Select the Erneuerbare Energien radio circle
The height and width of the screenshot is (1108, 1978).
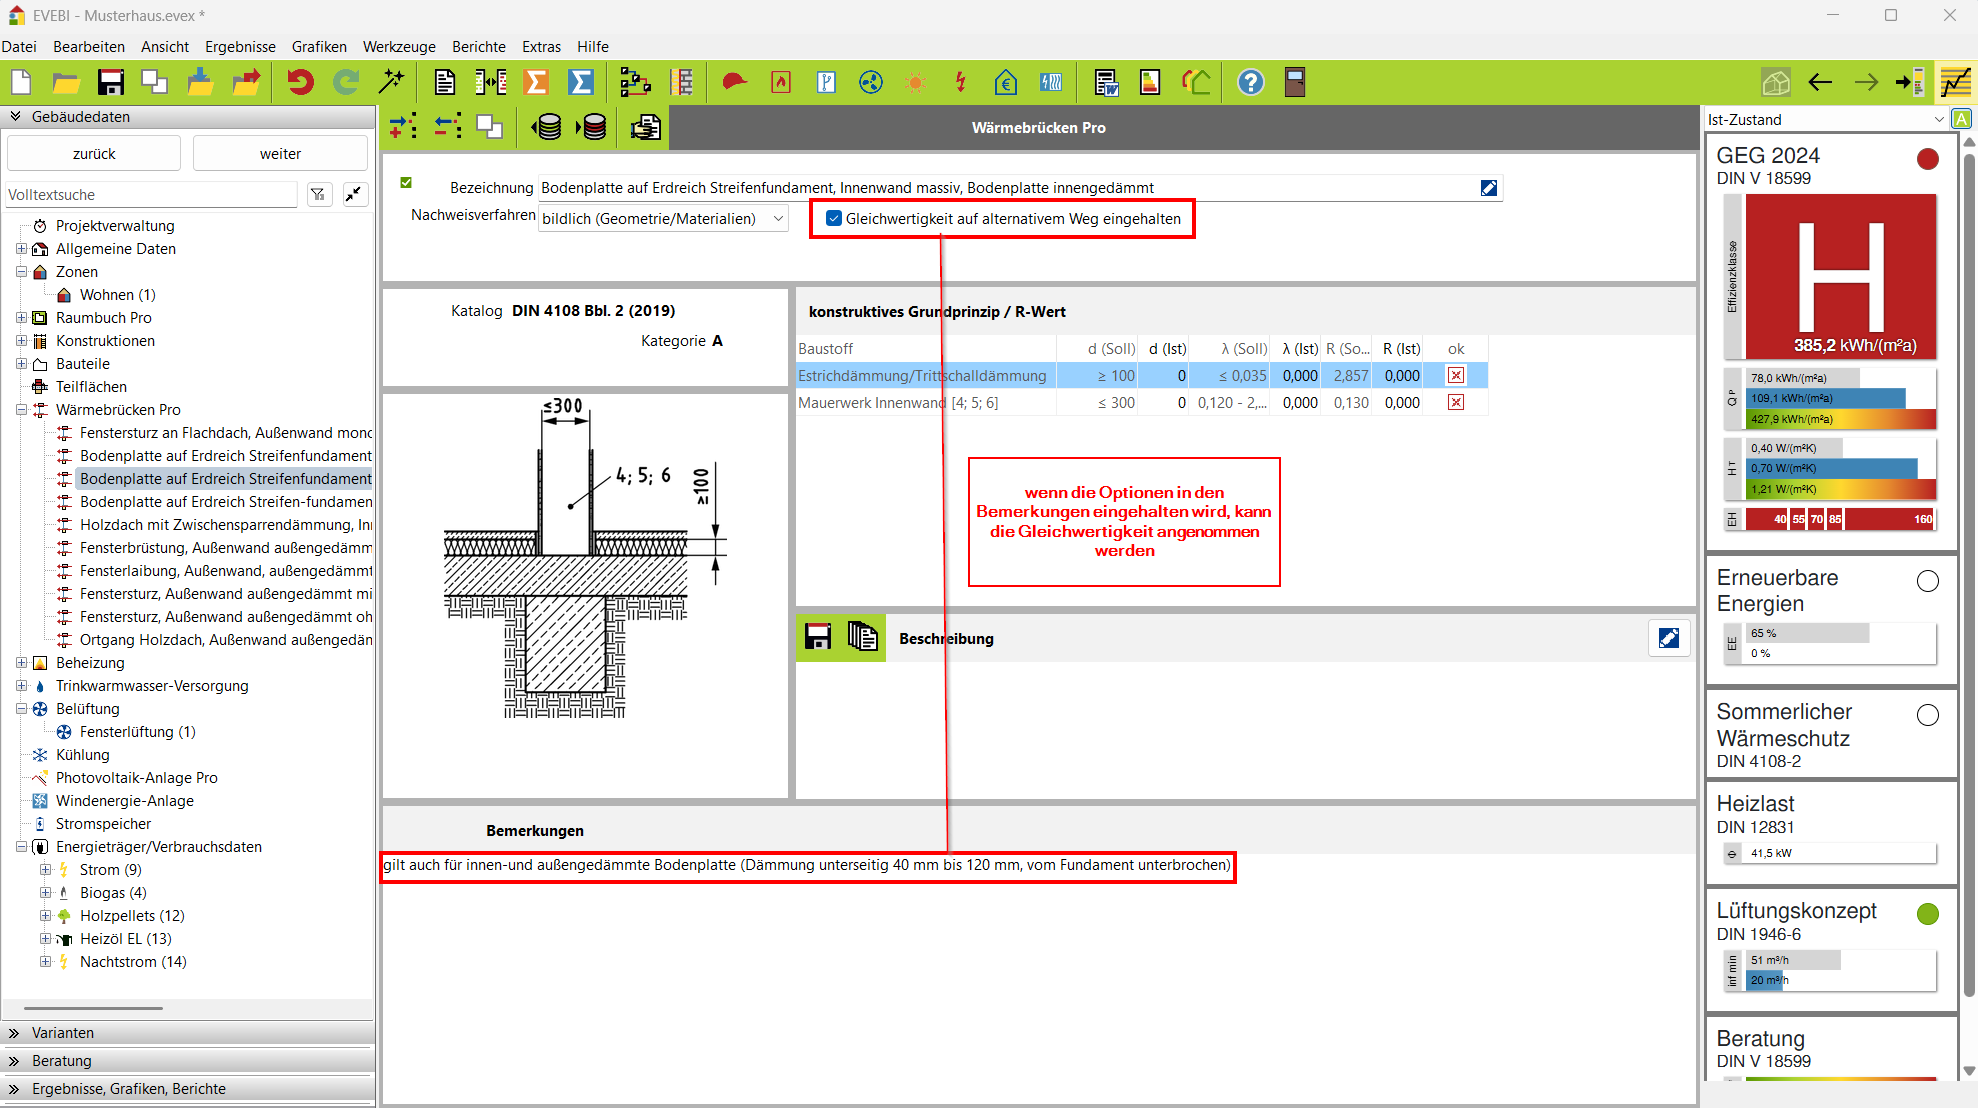pos(1927,581)
